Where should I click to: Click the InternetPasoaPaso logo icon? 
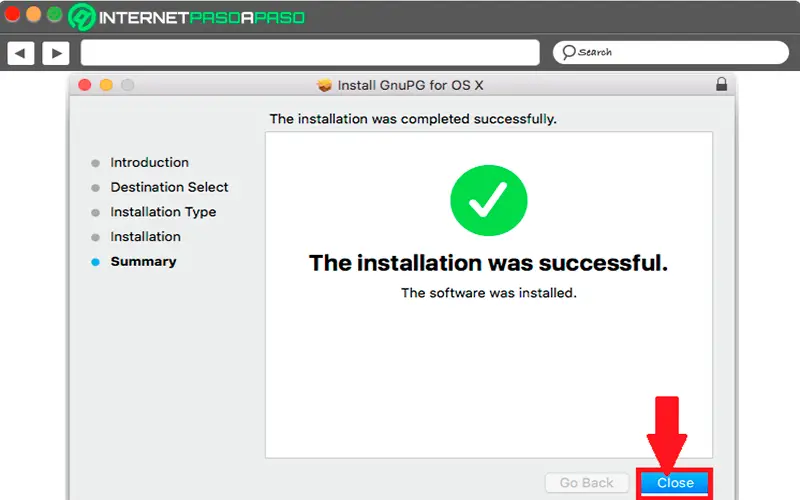[82, 17]
